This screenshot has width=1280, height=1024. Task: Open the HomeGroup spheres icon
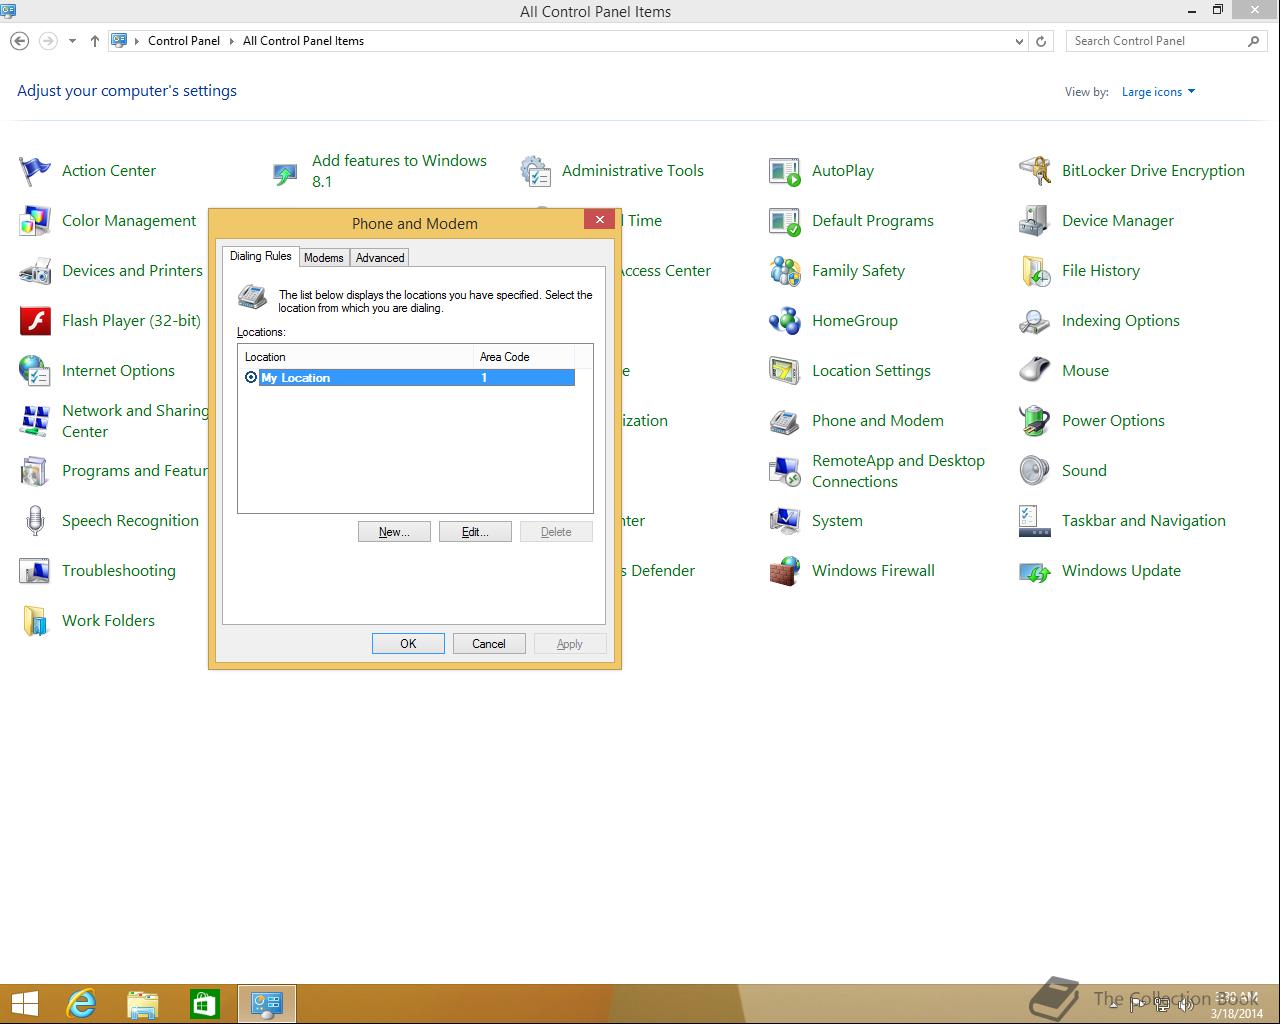click(785, 321)
